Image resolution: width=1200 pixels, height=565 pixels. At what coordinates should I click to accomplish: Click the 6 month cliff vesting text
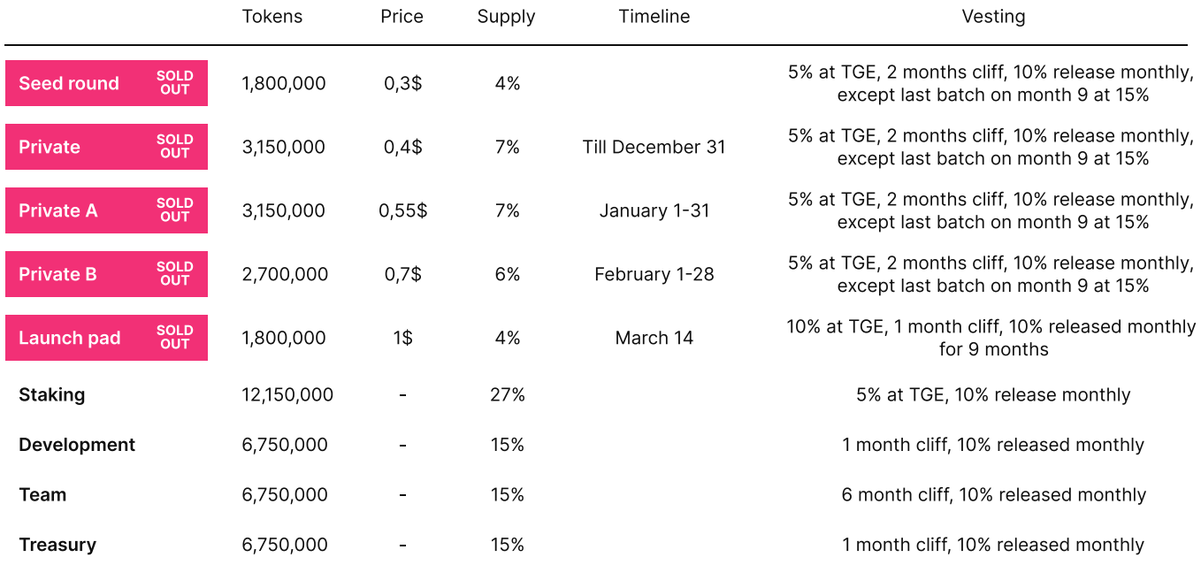tap(993, 495)
